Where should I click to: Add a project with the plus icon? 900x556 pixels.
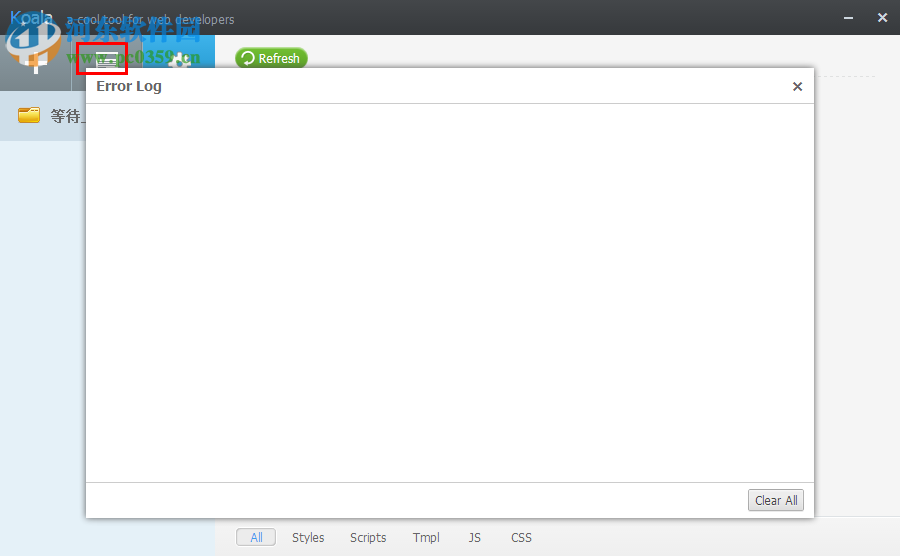pyautogui.click(x=36, y=61)
